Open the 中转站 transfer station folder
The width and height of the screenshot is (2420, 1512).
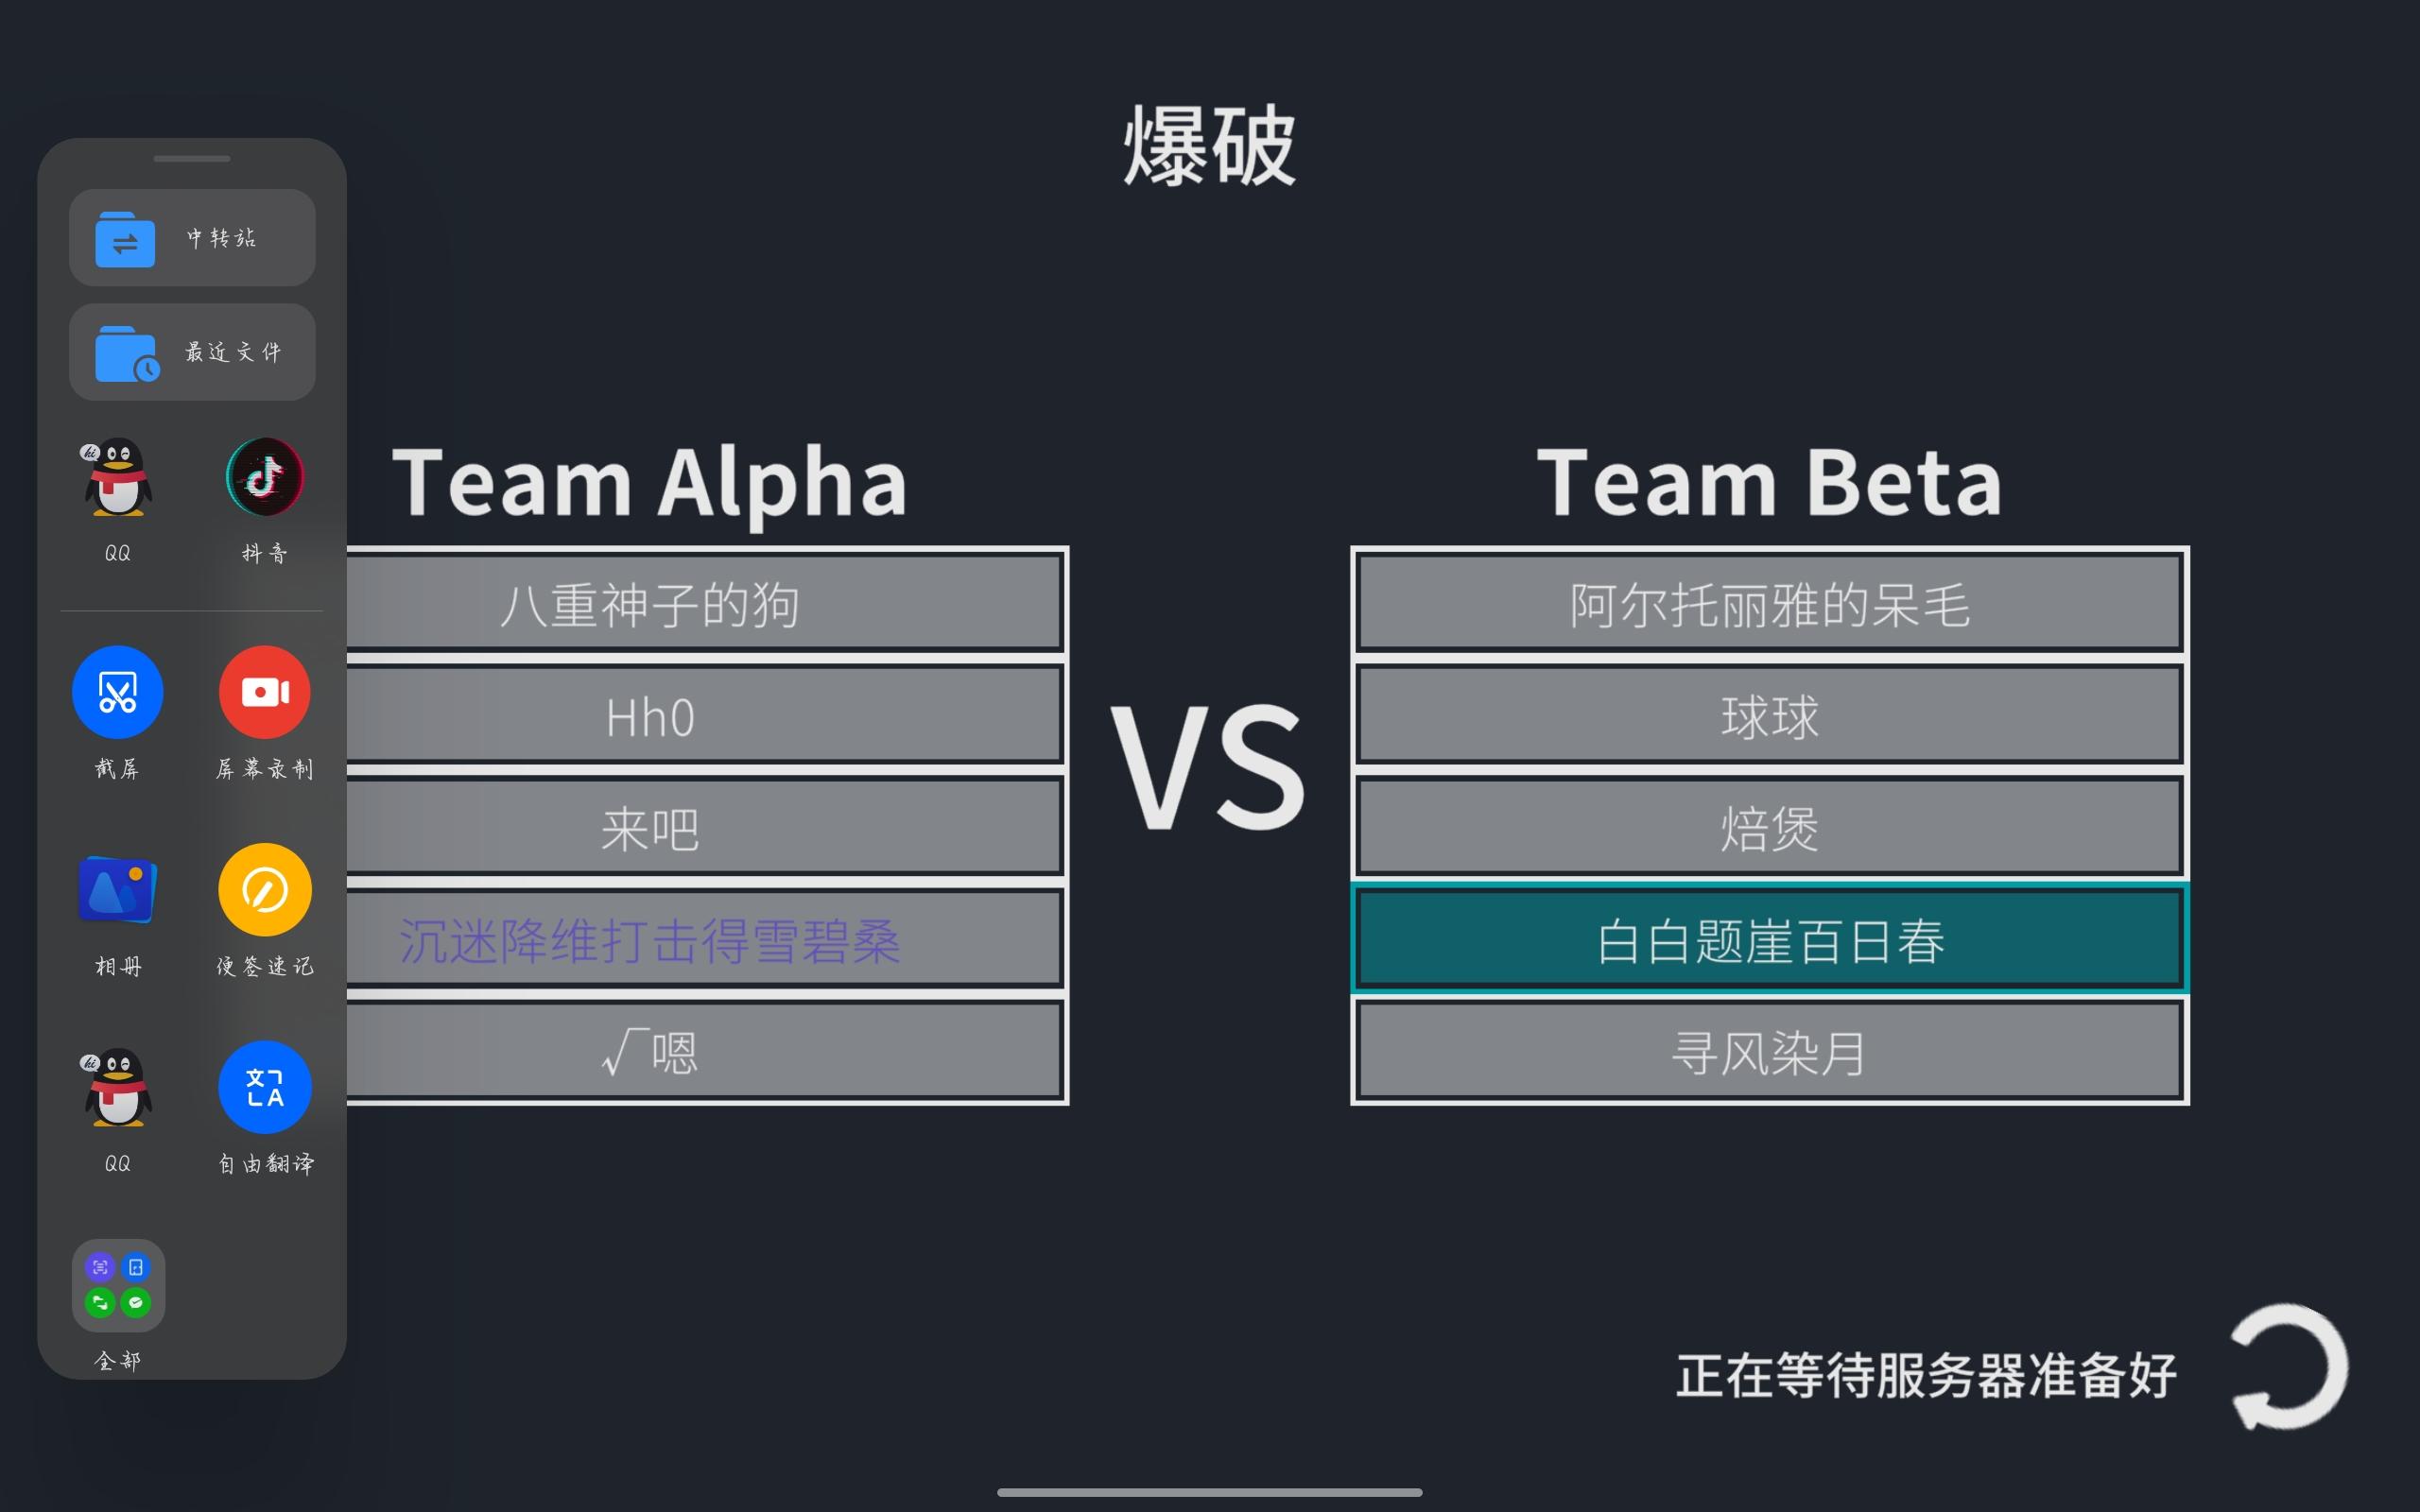[192, 238]
